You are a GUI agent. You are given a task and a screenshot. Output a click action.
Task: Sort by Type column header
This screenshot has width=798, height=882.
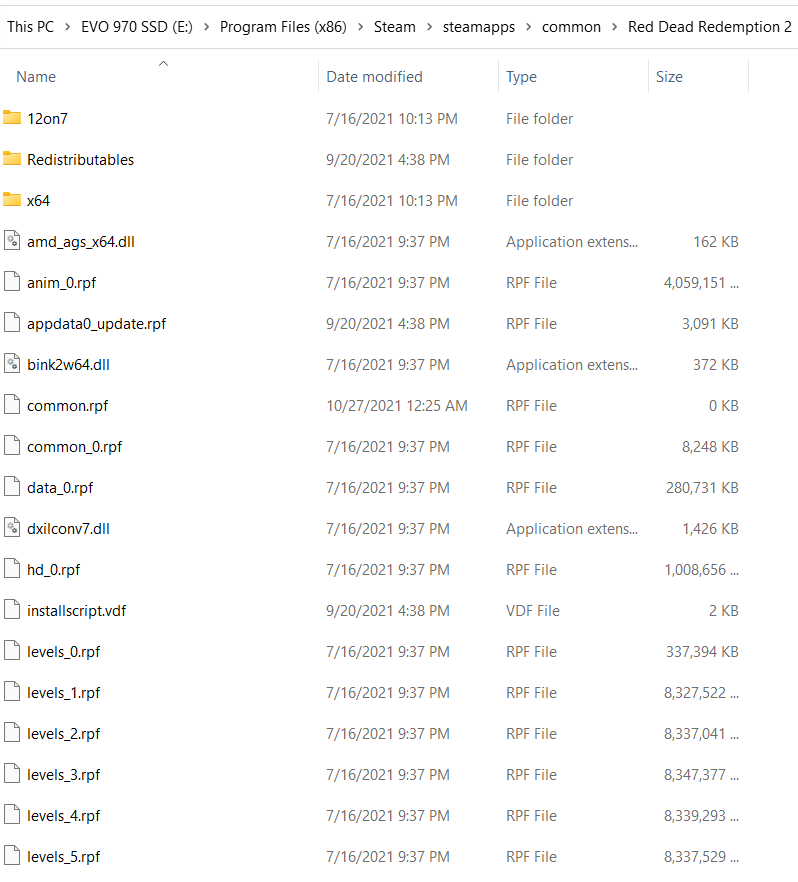coord(521,76)
